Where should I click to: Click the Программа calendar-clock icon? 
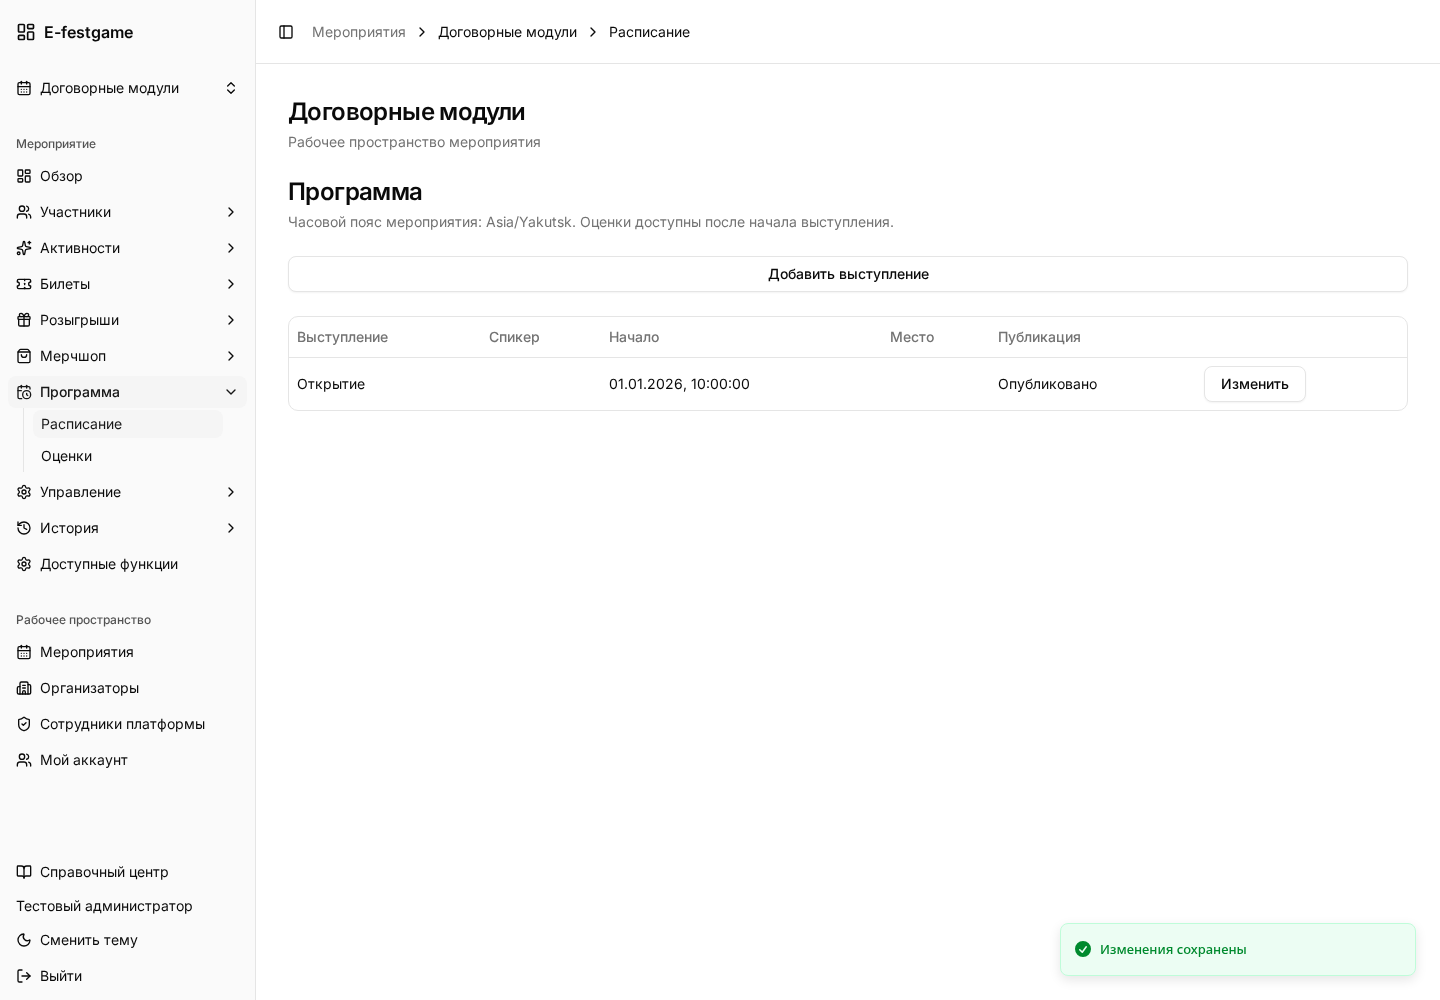pyautogui.click(x=24, y=392)
